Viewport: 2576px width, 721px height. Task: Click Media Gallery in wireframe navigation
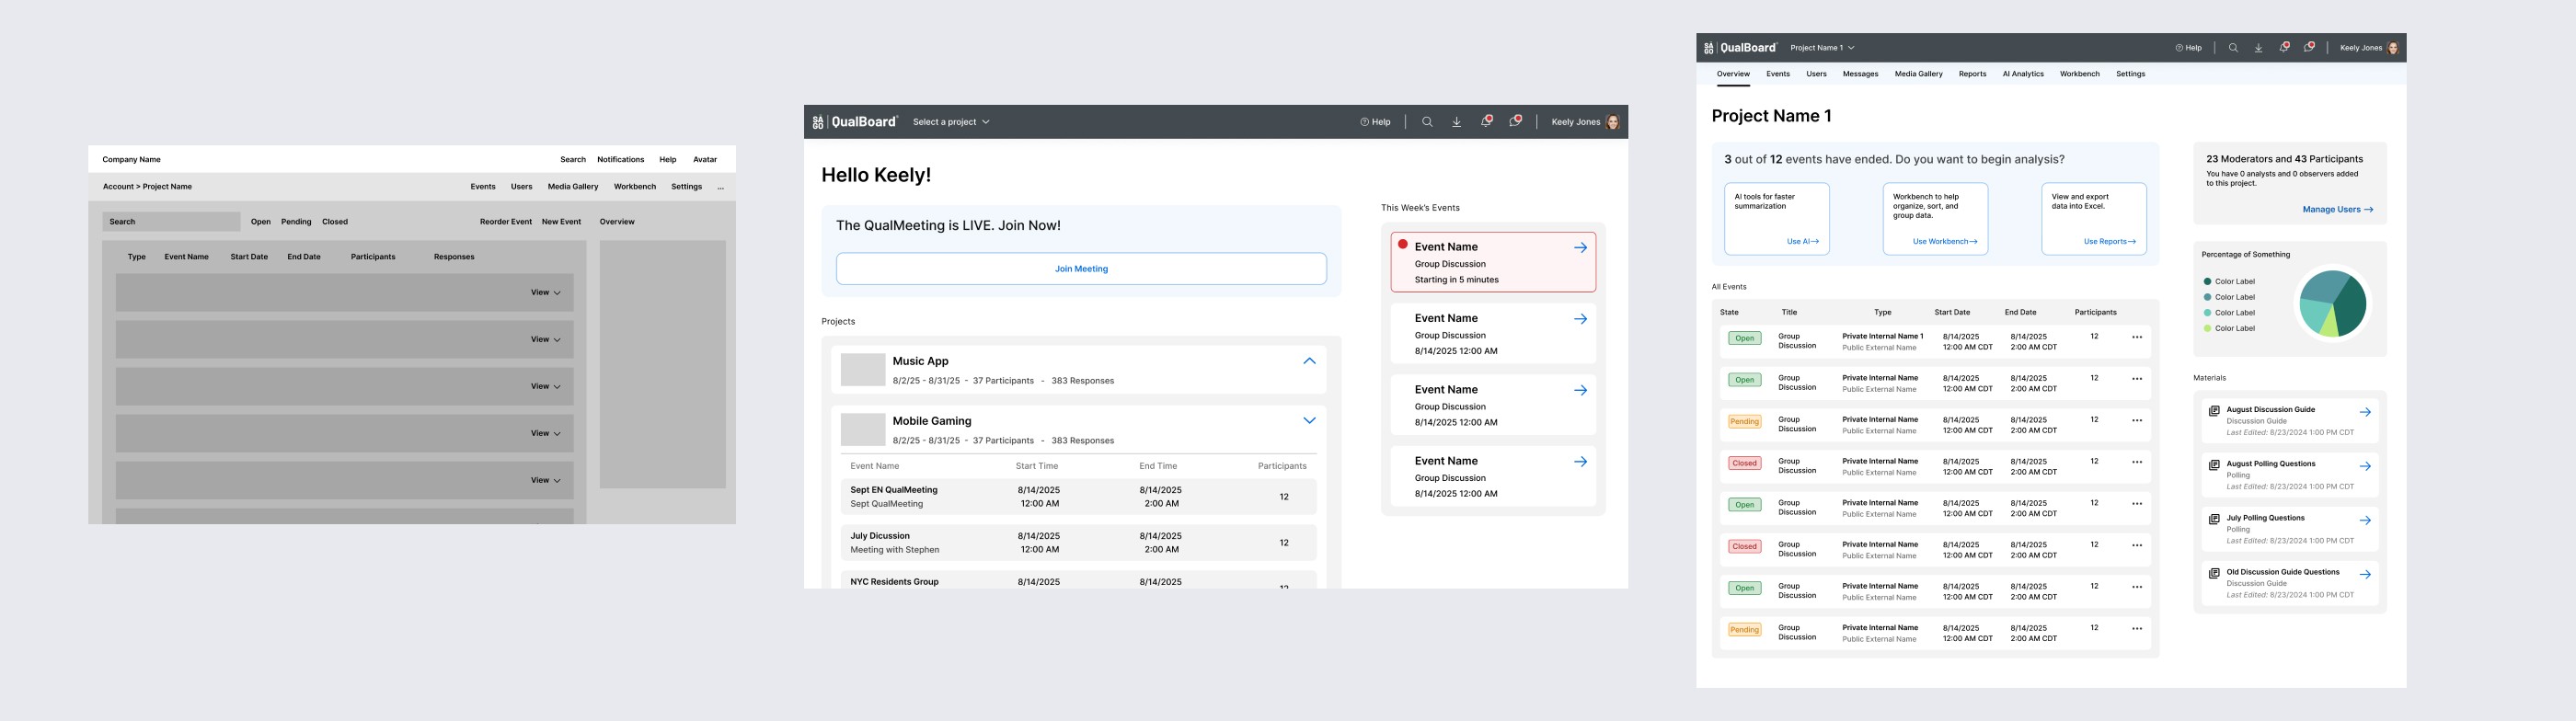point(573,187)
